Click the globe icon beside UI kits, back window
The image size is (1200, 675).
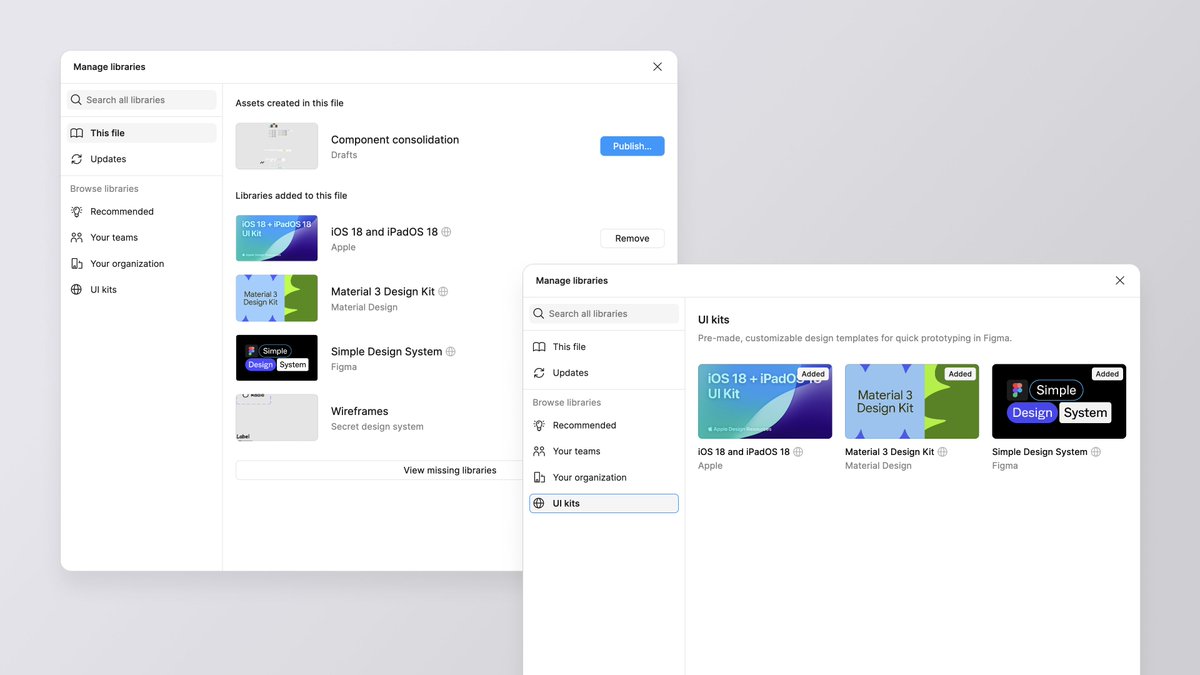tap(76, 290)
